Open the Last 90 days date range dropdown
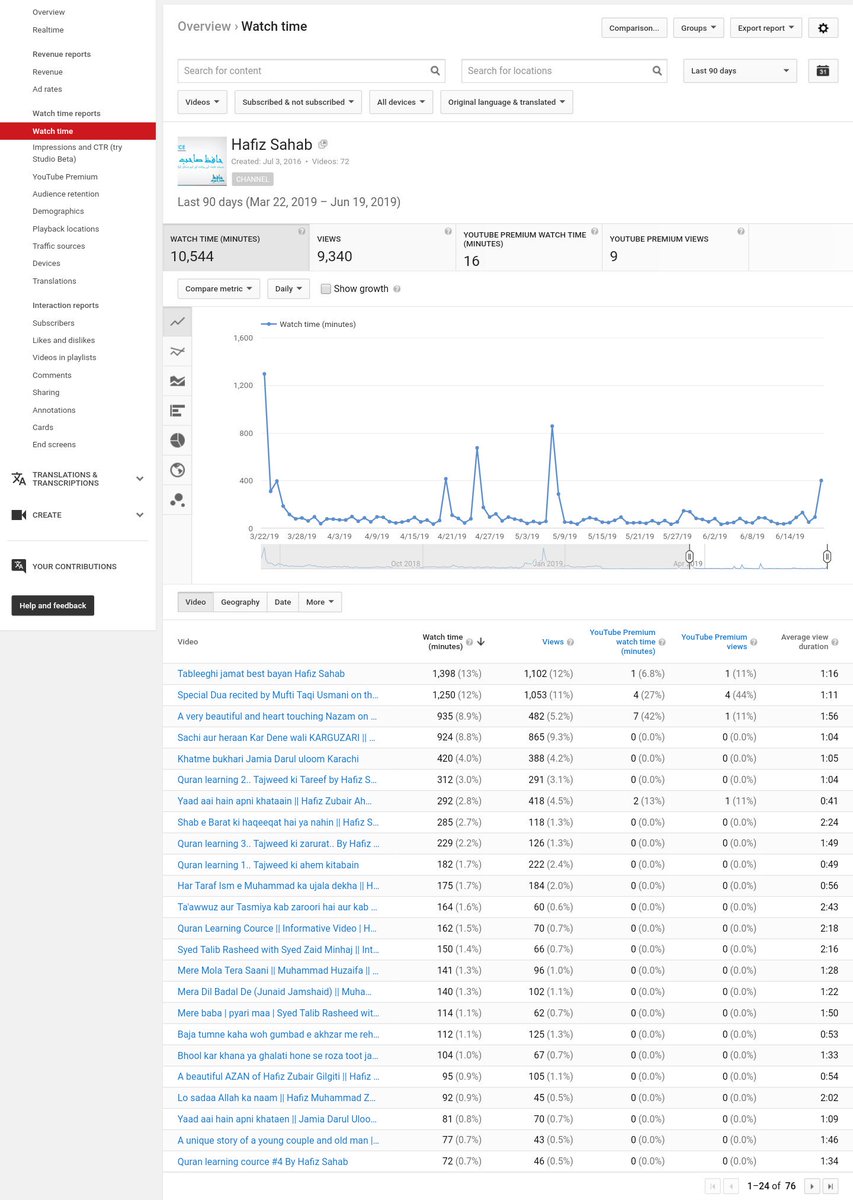Viewport: 853px width, 1200px height. point(740,71)
